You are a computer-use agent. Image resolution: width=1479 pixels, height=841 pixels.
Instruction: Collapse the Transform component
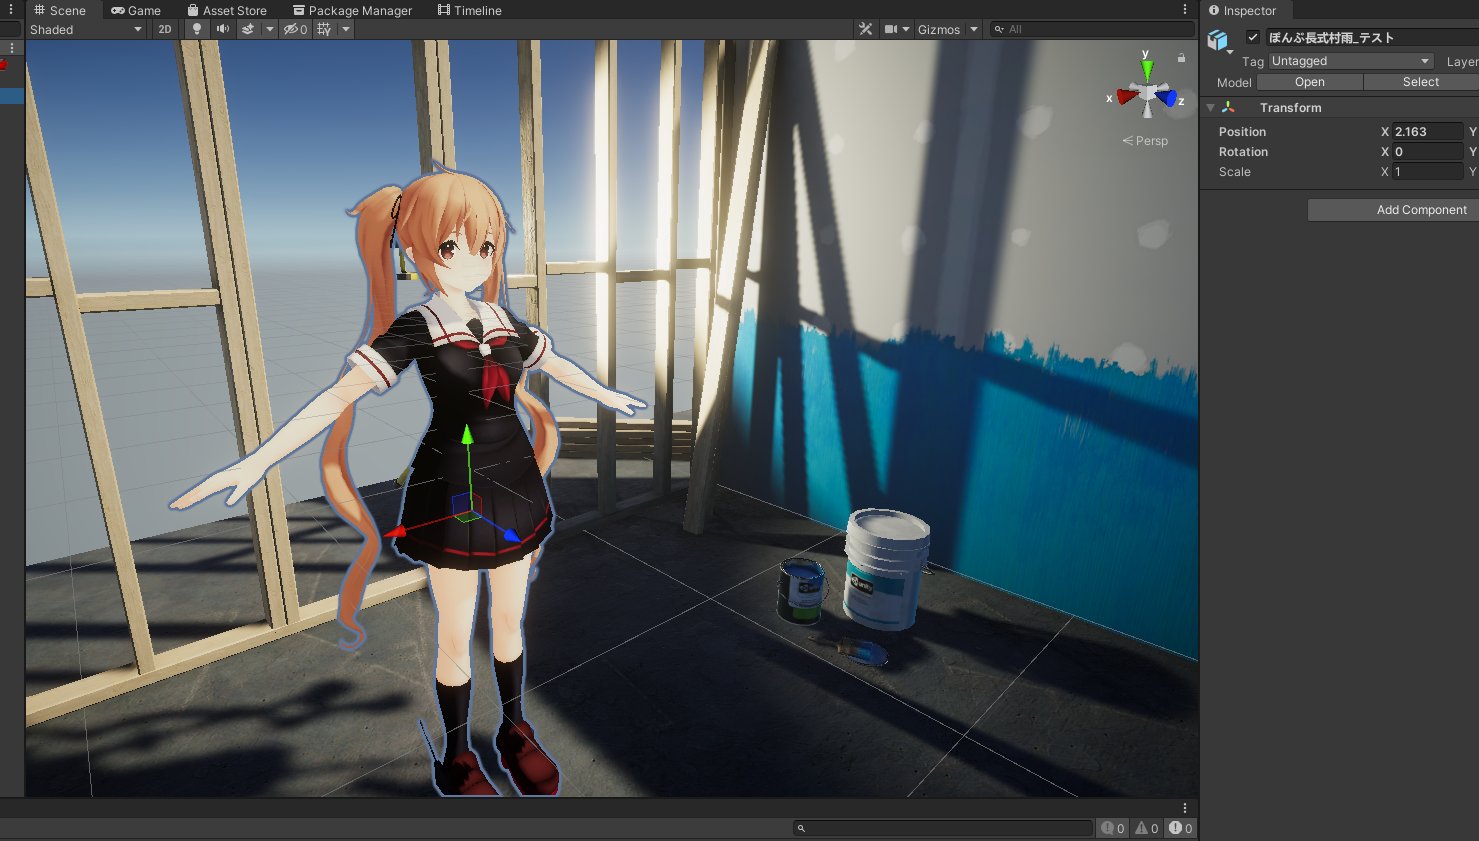coord(1209,107)
